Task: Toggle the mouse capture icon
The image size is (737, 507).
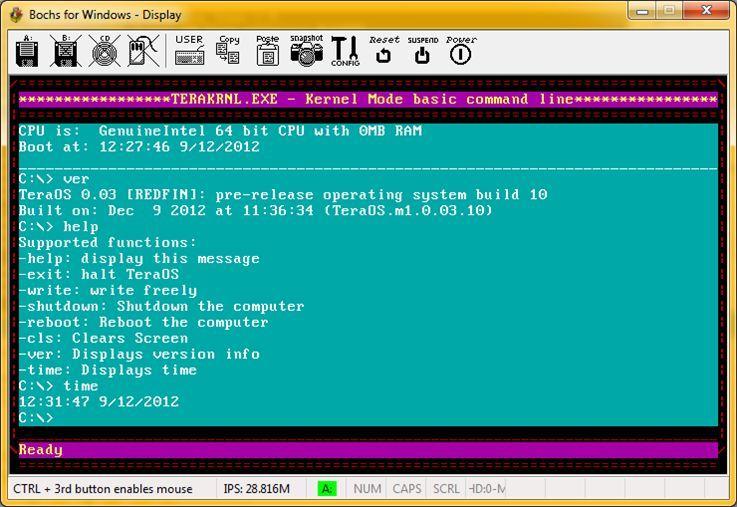Action: pos(143,51)
